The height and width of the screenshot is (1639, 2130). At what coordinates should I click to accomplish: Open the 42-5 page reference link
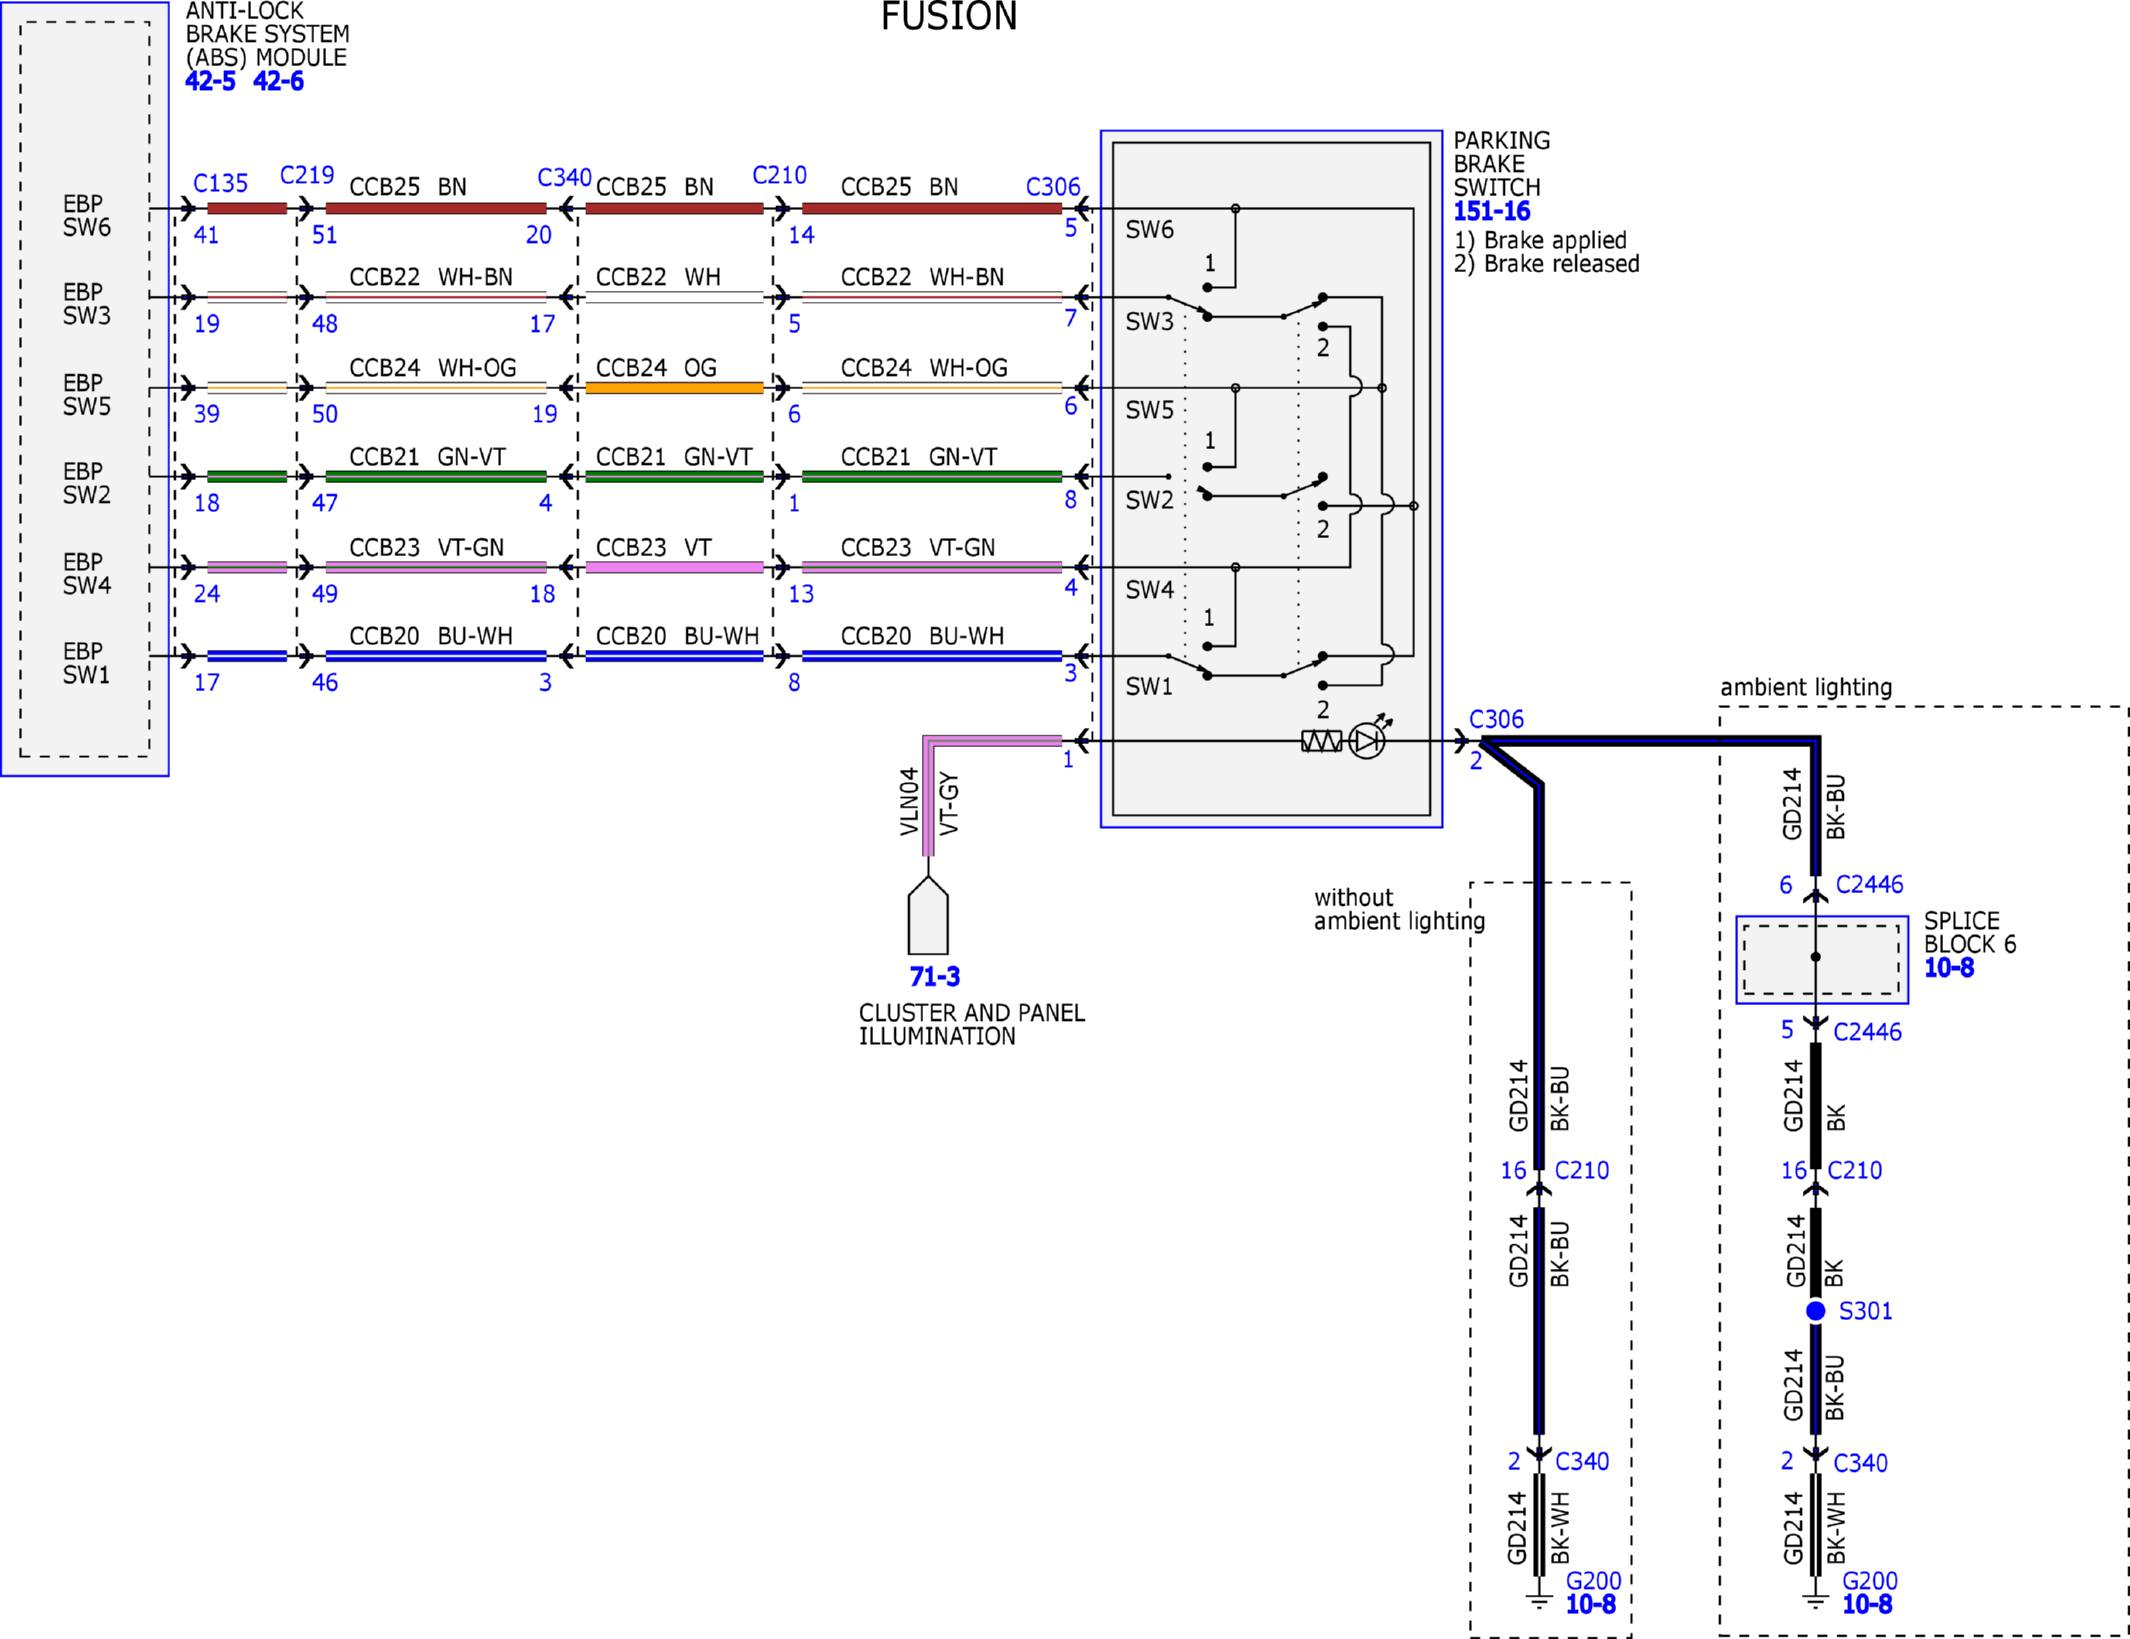click(x=210, y=81)
